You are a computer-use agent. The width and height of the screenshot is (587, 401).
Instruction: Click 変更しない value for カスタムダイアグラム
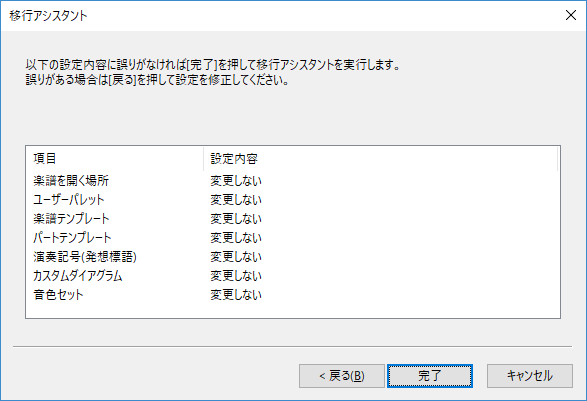(x=236, y=276)
